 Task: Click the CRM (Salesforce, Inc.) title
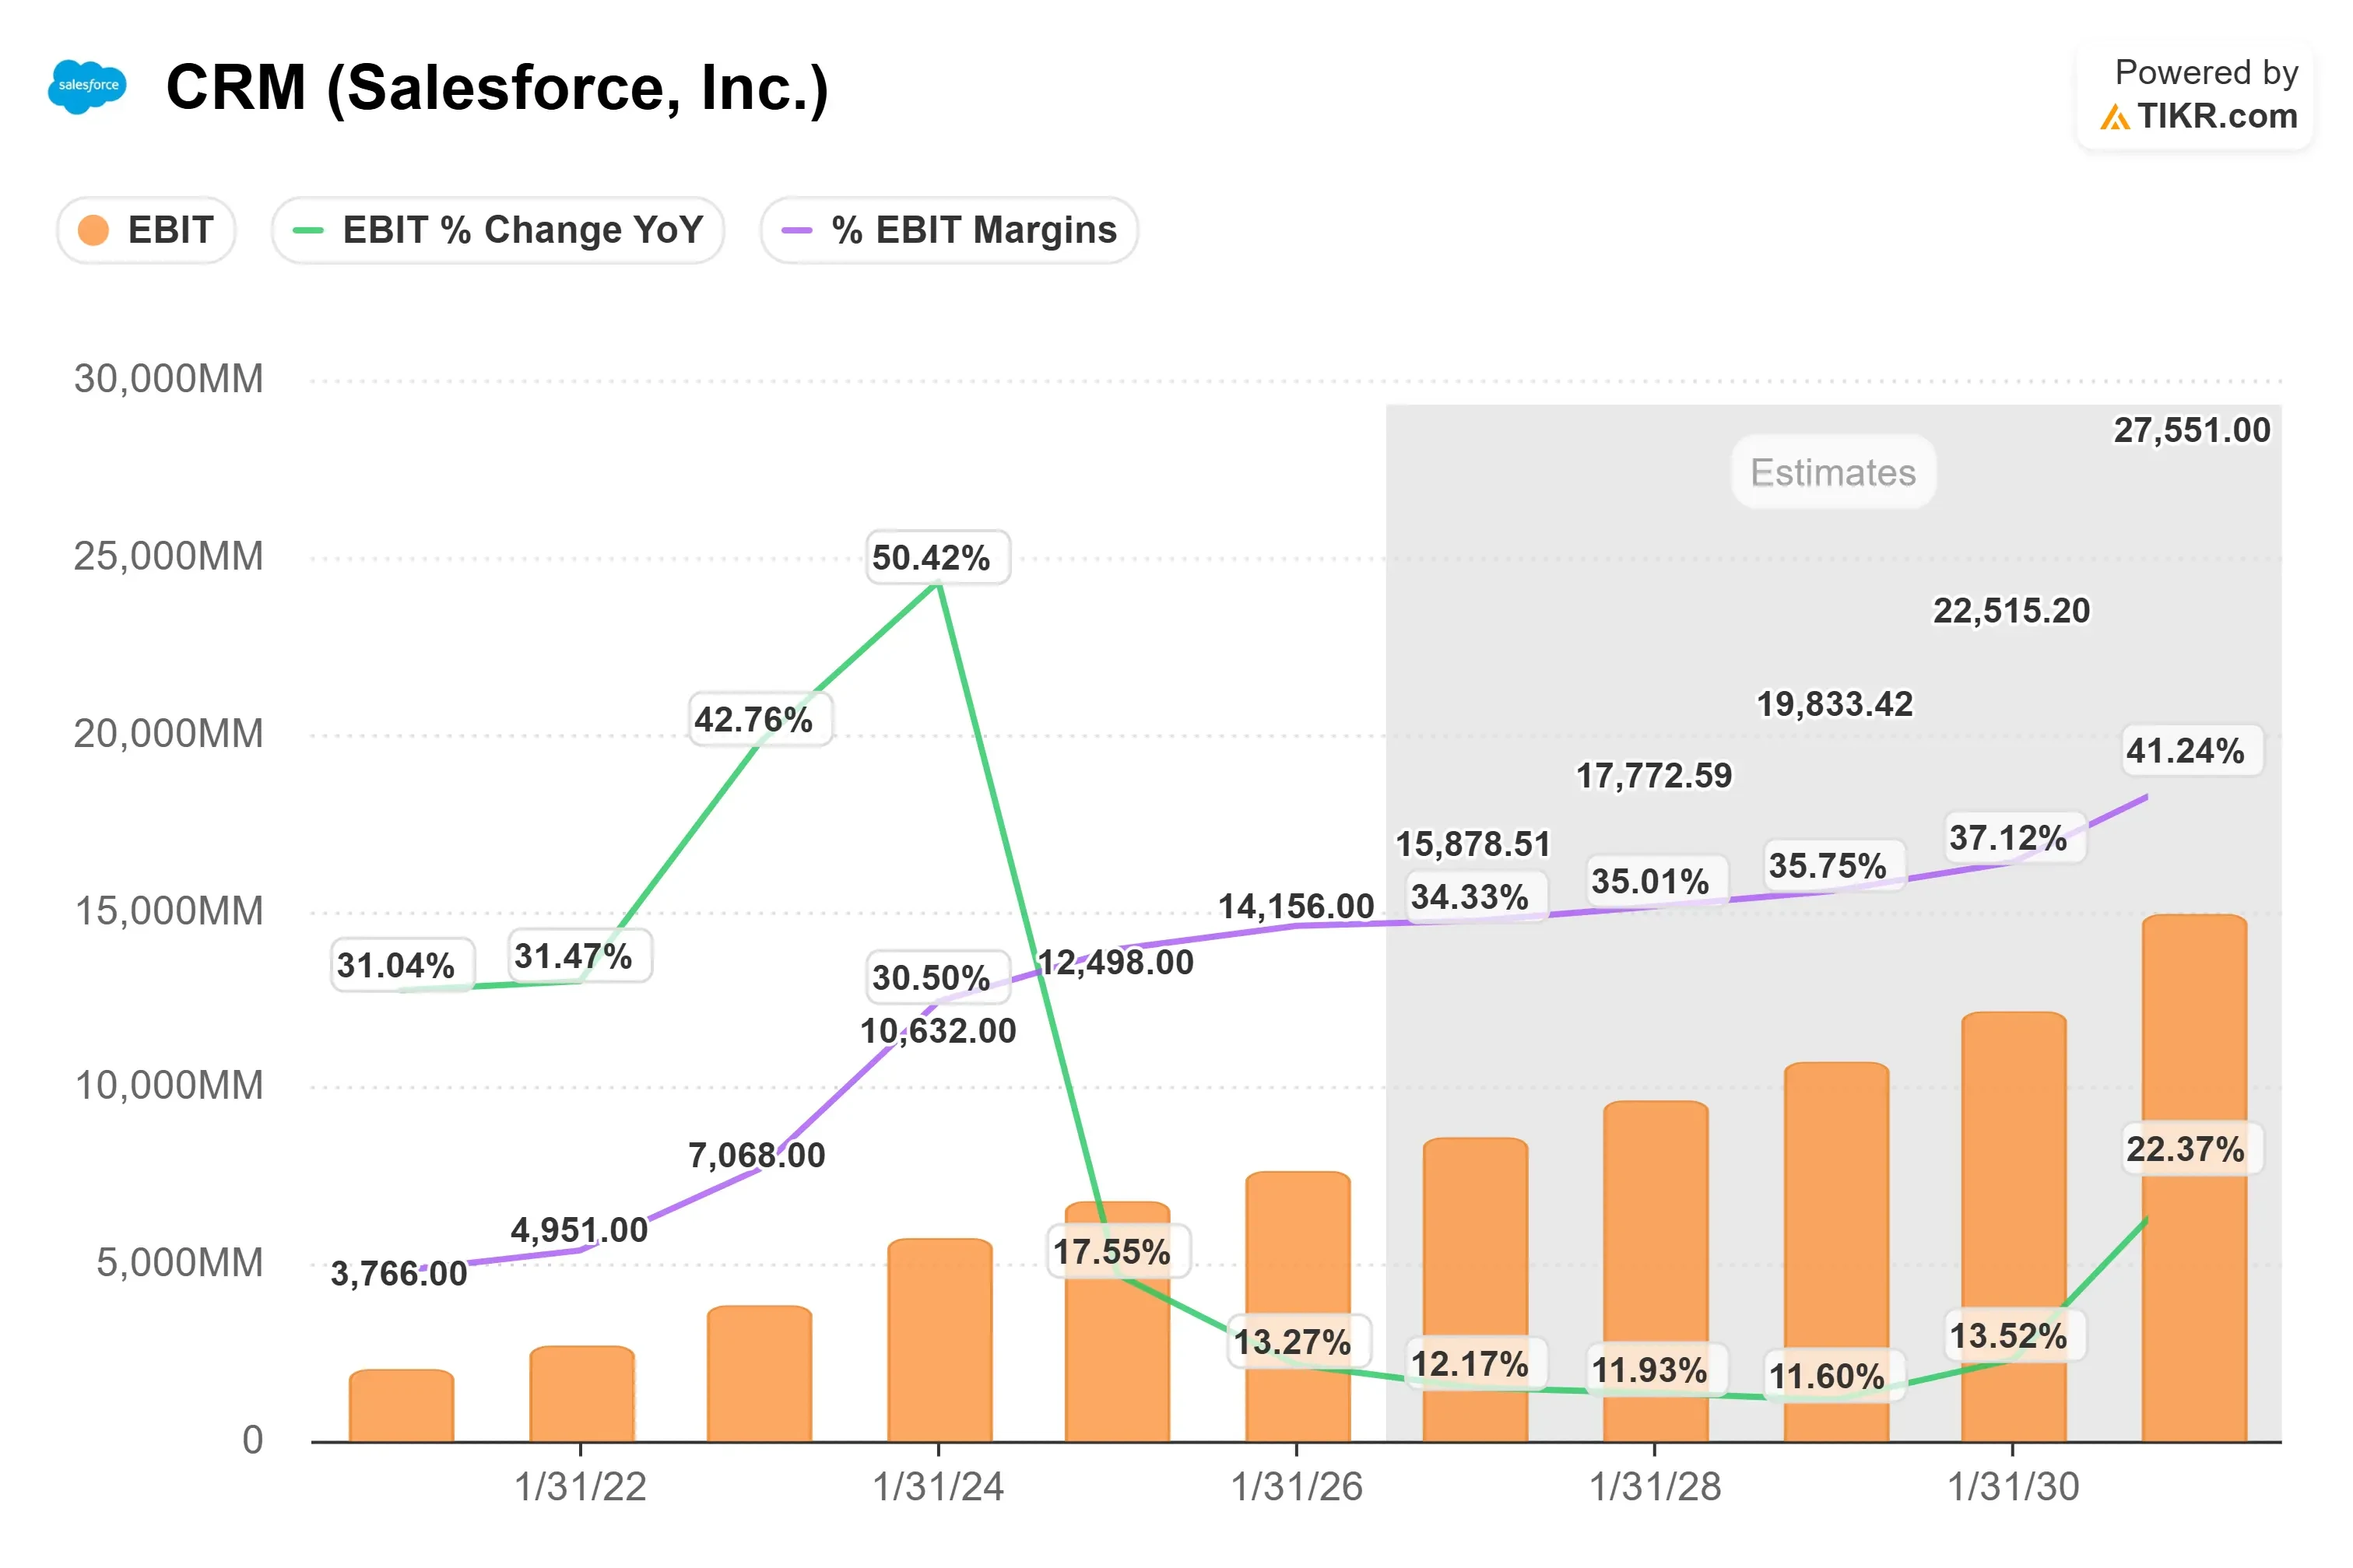point(497,87)
